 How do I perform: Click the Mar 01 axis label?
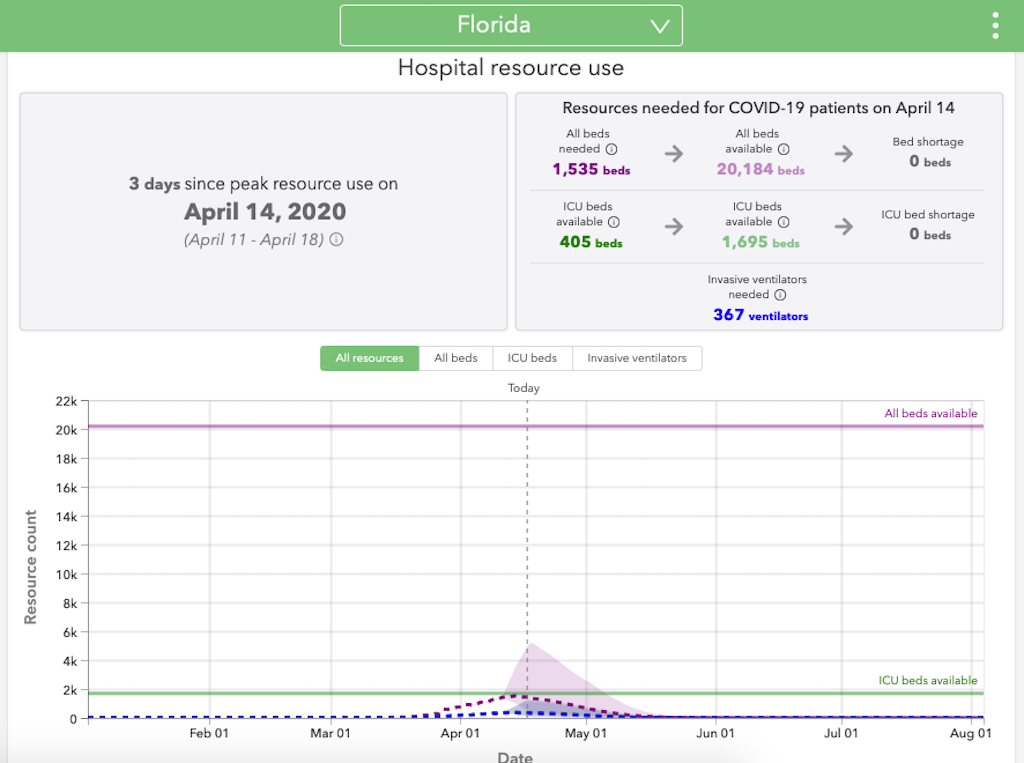tap(330, 733)
